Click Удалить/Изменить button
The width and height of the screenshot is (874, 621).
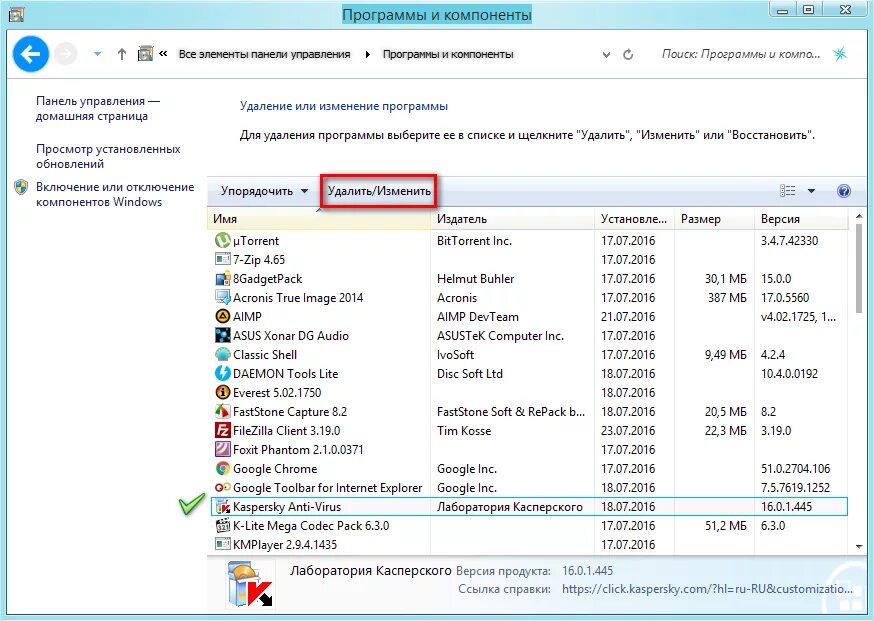379,191
